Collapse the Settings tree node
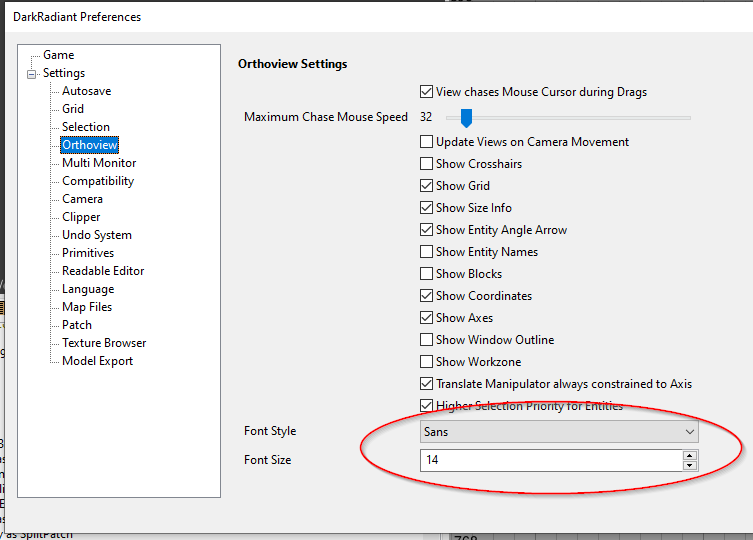The image size is (753, 540). point(32,73)
